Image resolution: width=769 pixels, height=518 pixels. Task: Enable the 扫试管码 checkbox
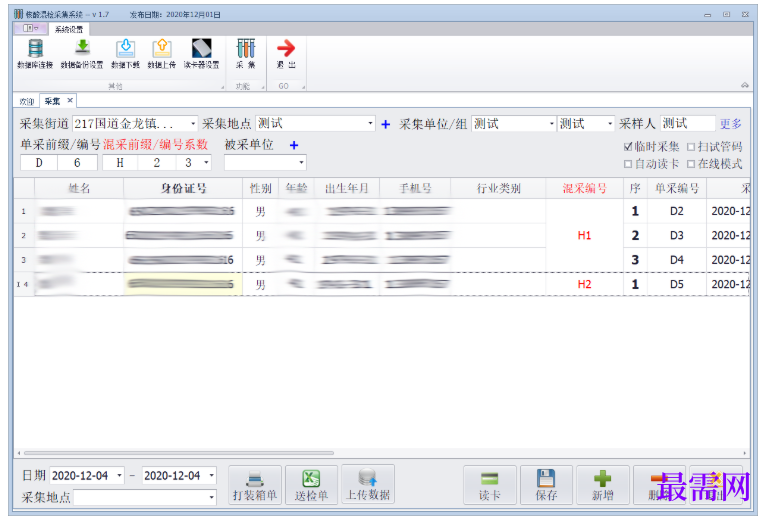pyautogui.click(x=691, y=147)
